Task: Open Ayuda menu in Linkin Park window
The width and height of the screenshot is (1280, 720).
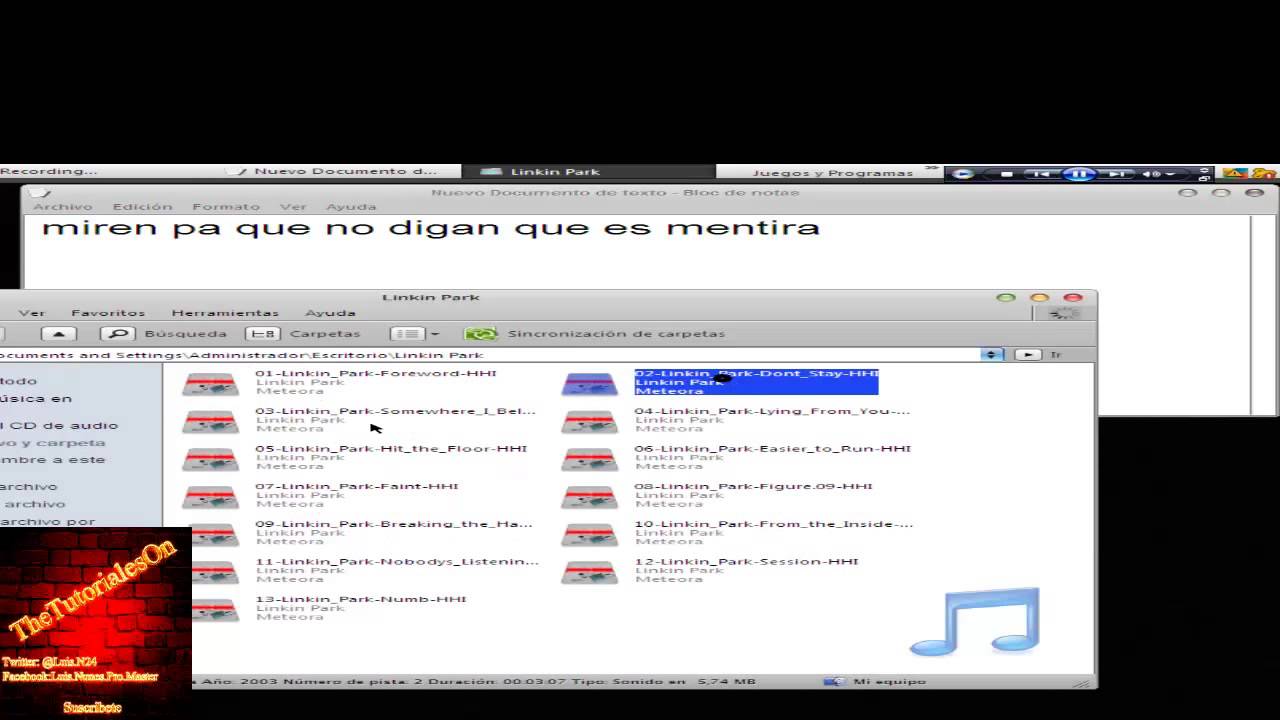Action: coord(330,313)
